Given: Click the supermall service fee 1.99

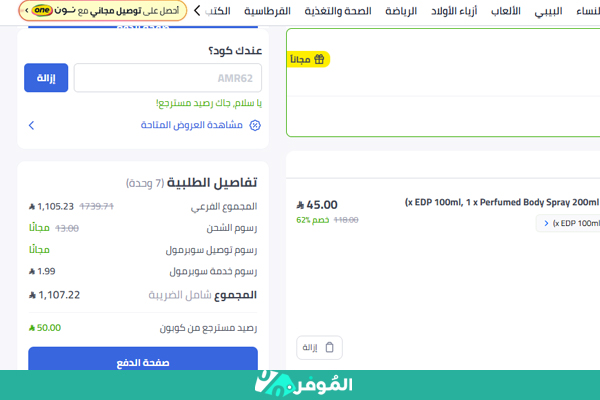Looking at the screenshot, I should click(x=42, y=271).
